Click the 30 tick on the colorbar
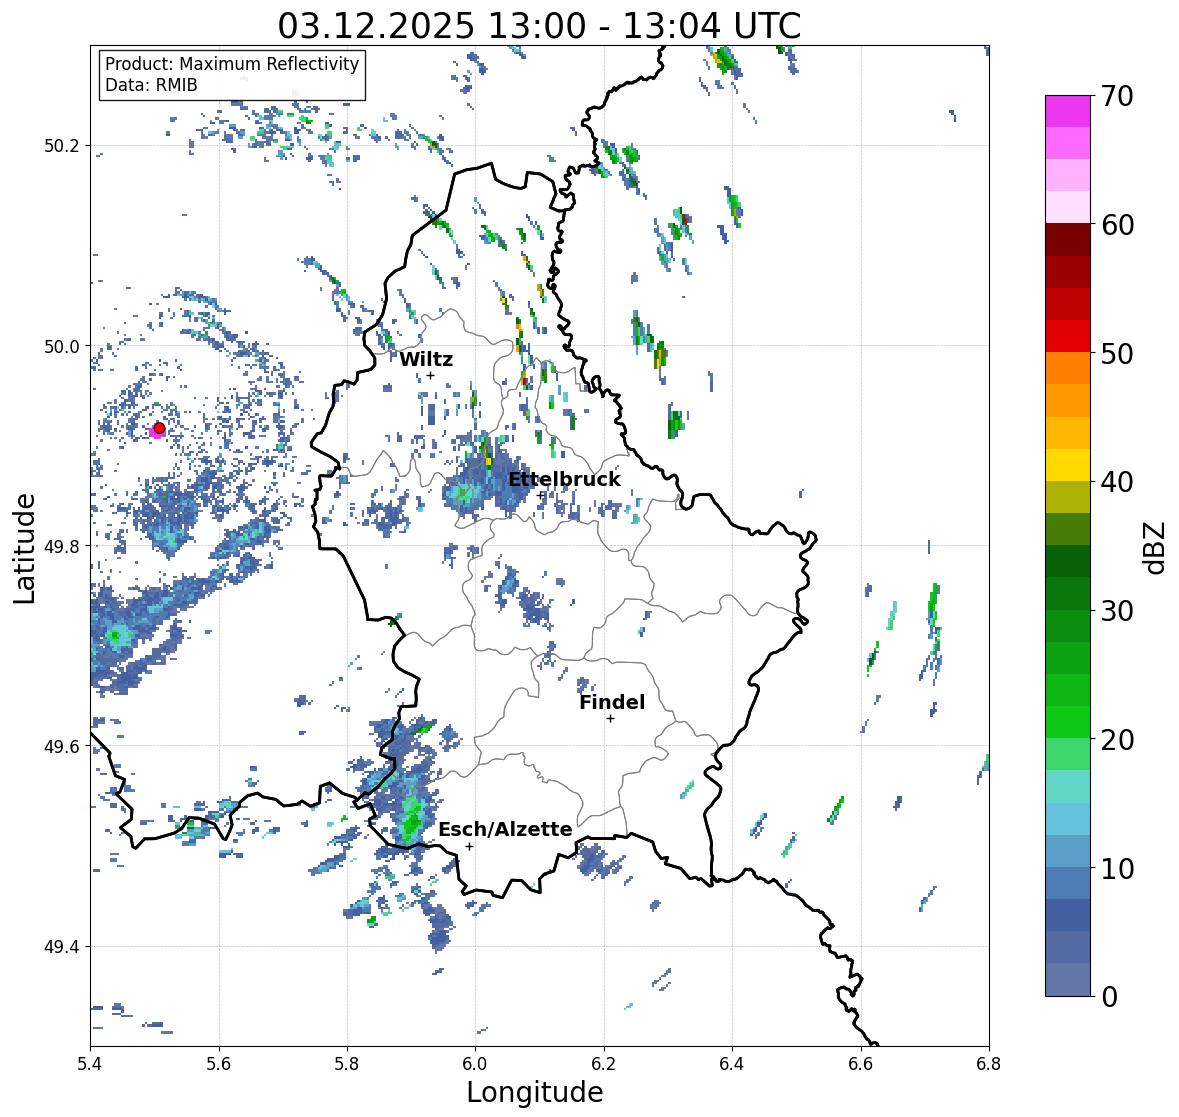Image resolution: width=1179 pixels, height=1117 pixels. coord(1117,610)
